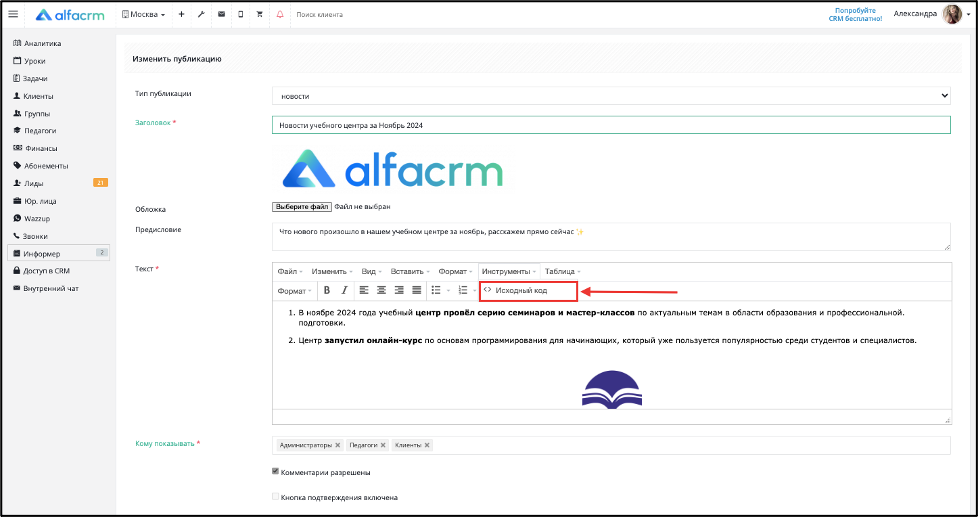This screenshot has width=979, height=518.
Task: Align text right in editor
Action: 399,290
